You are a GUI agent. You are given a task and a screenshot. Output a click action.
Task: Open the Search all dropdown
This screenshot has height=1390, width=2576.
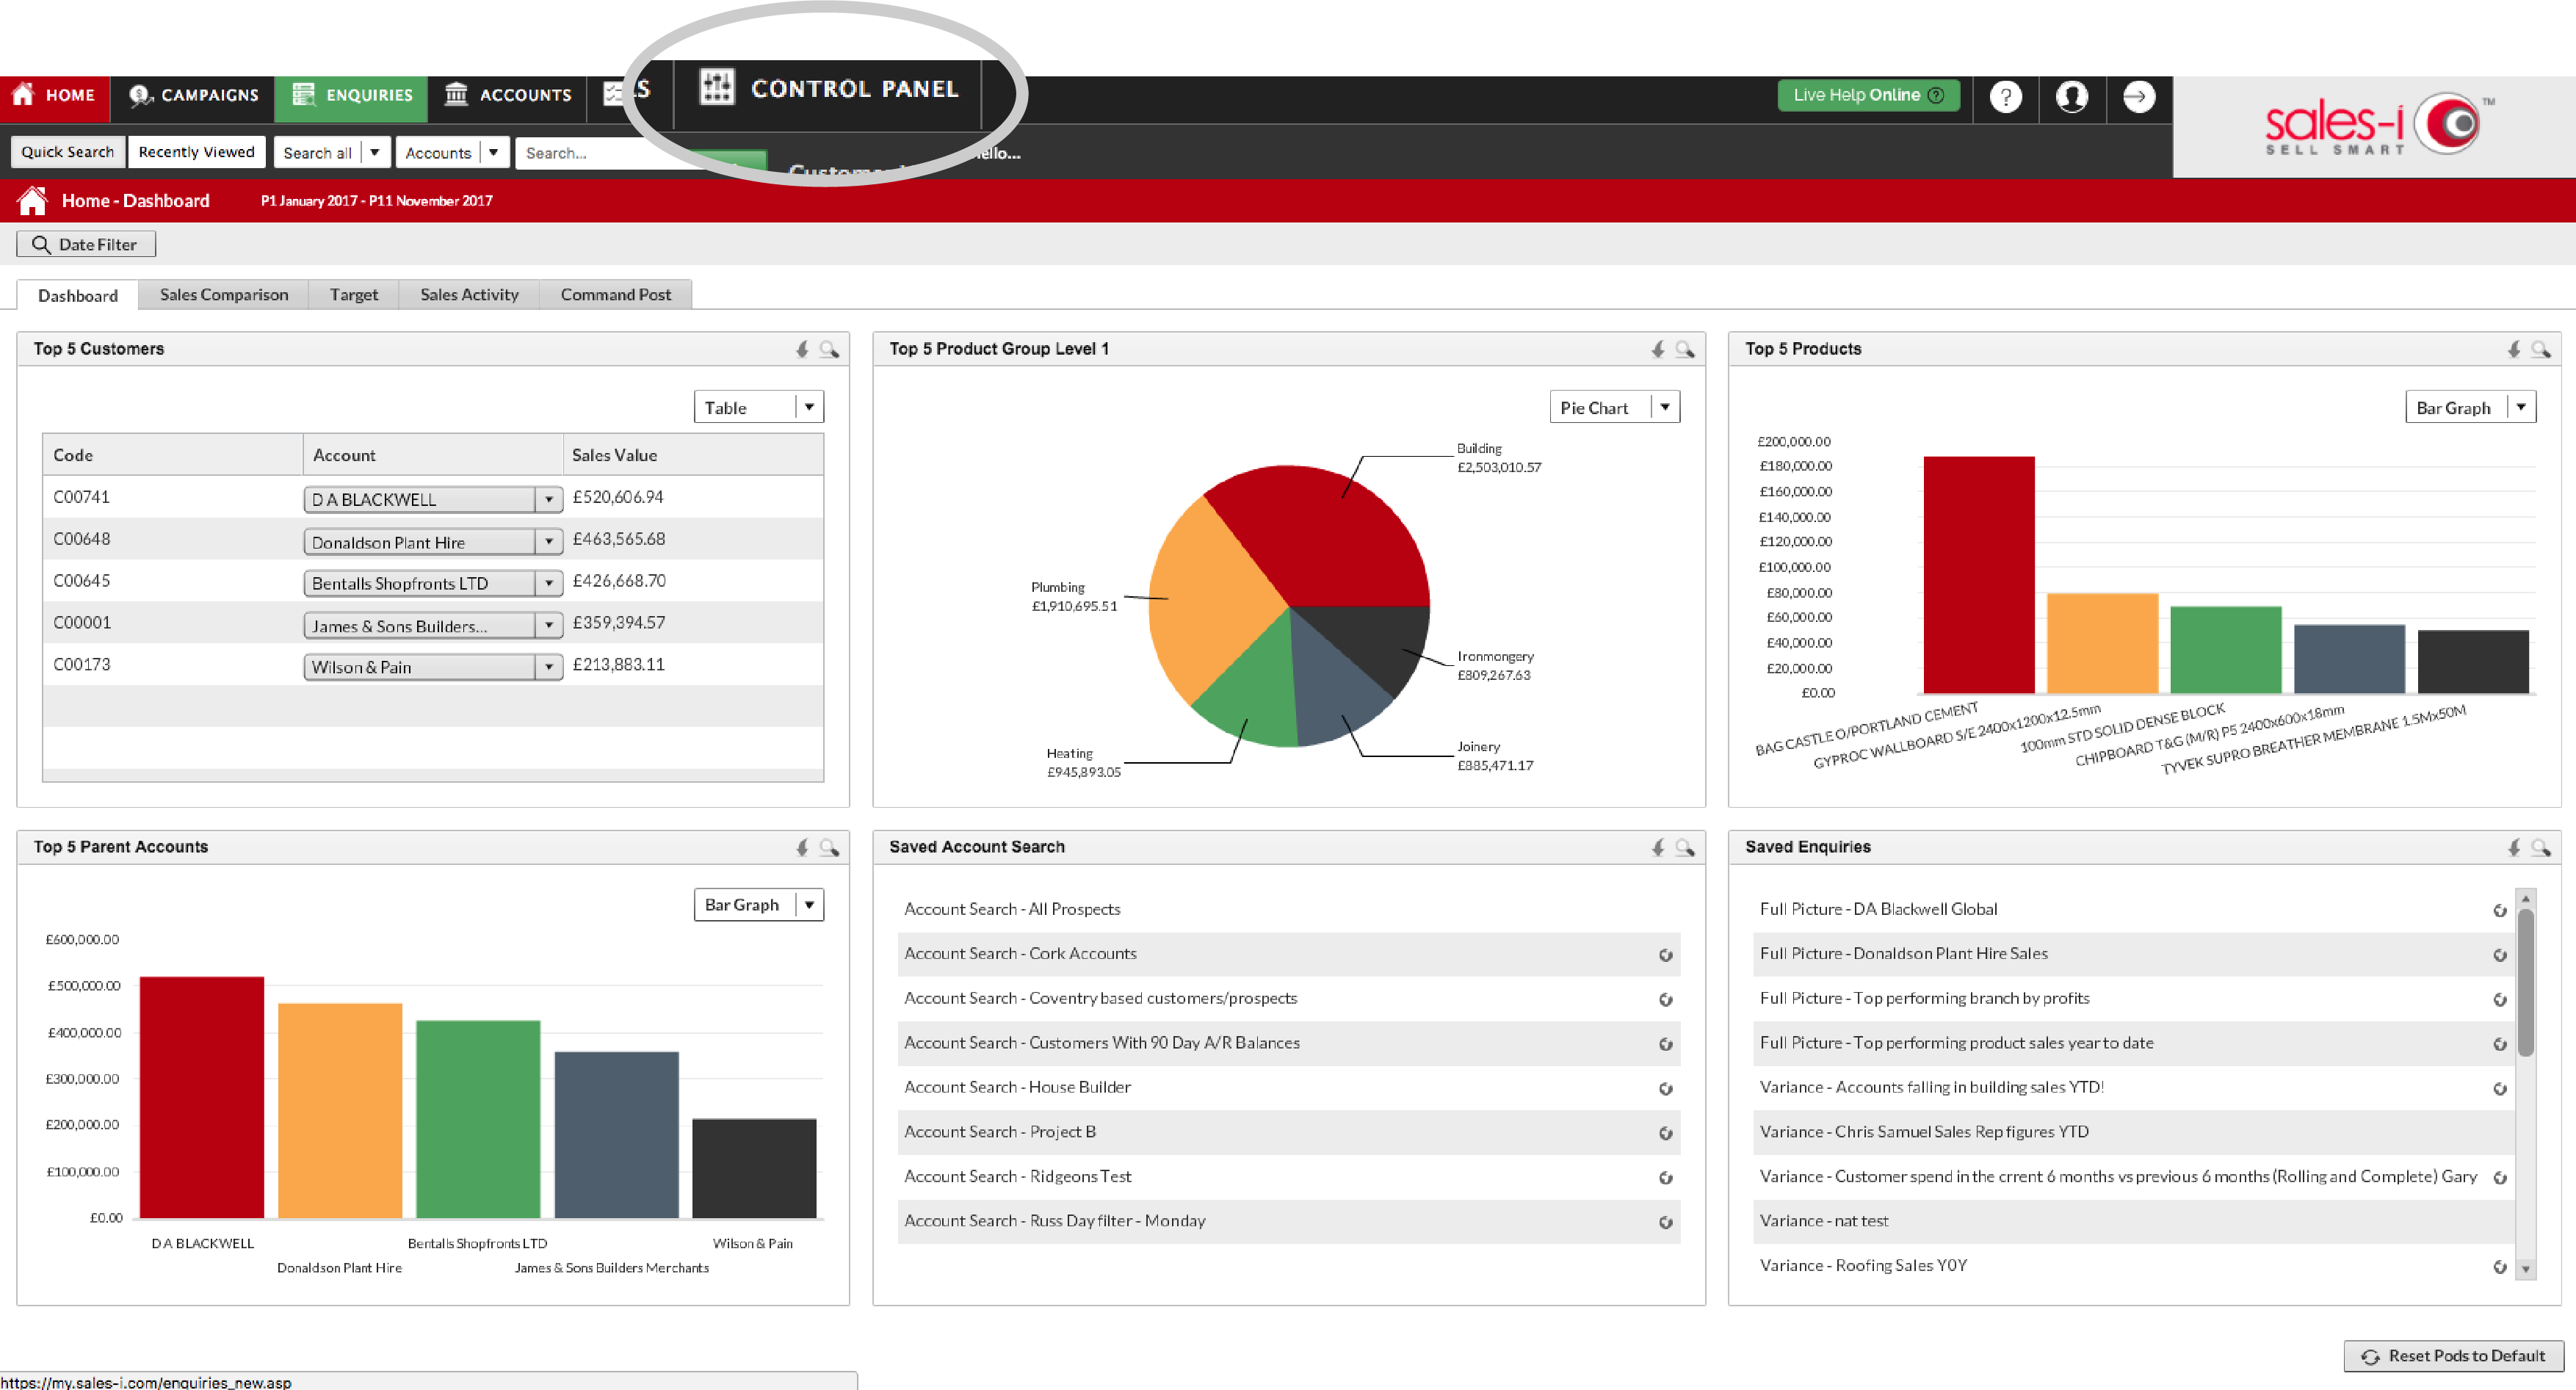(331, 152)
